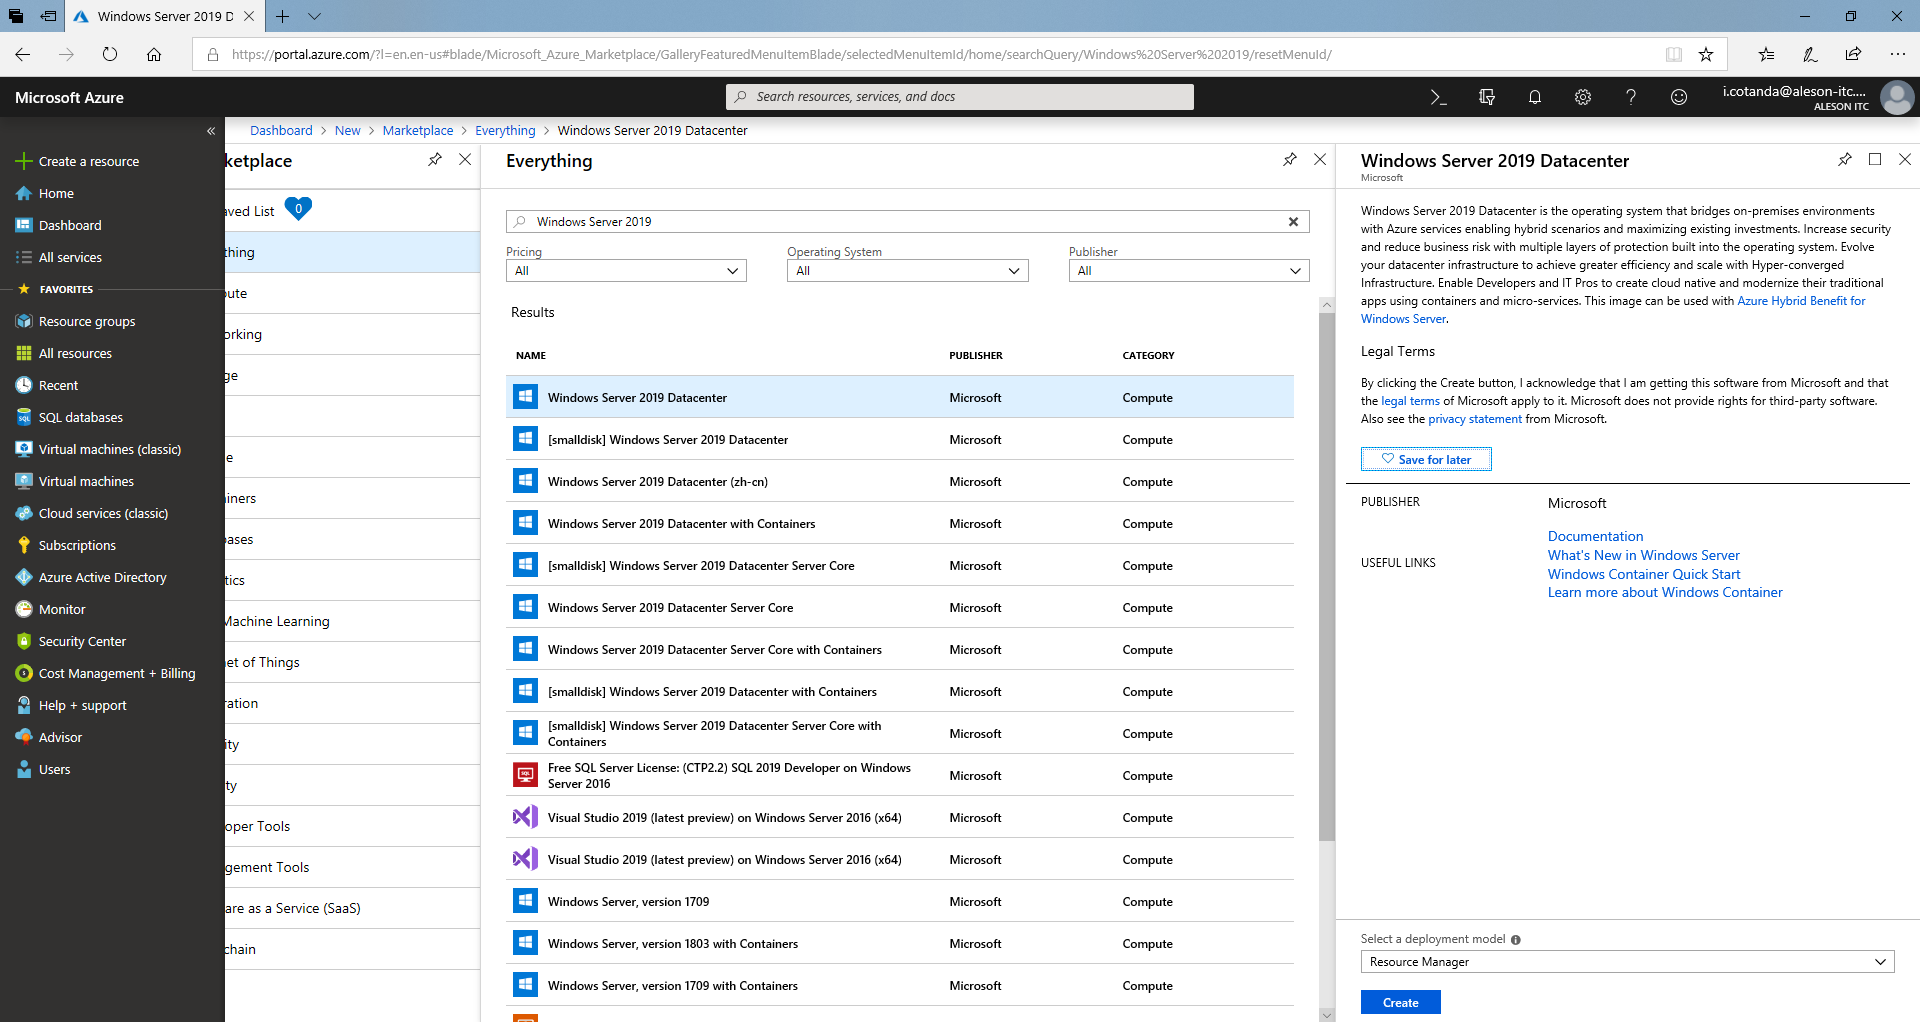Open the Cloud Shell terminal
Viewport: 1920px width, 1022px height.
[x=1438, y=97]
